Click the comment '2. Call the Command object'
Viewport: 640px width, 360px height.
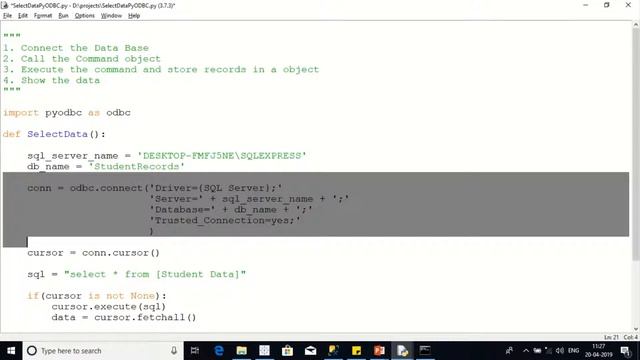coord(82,59)
